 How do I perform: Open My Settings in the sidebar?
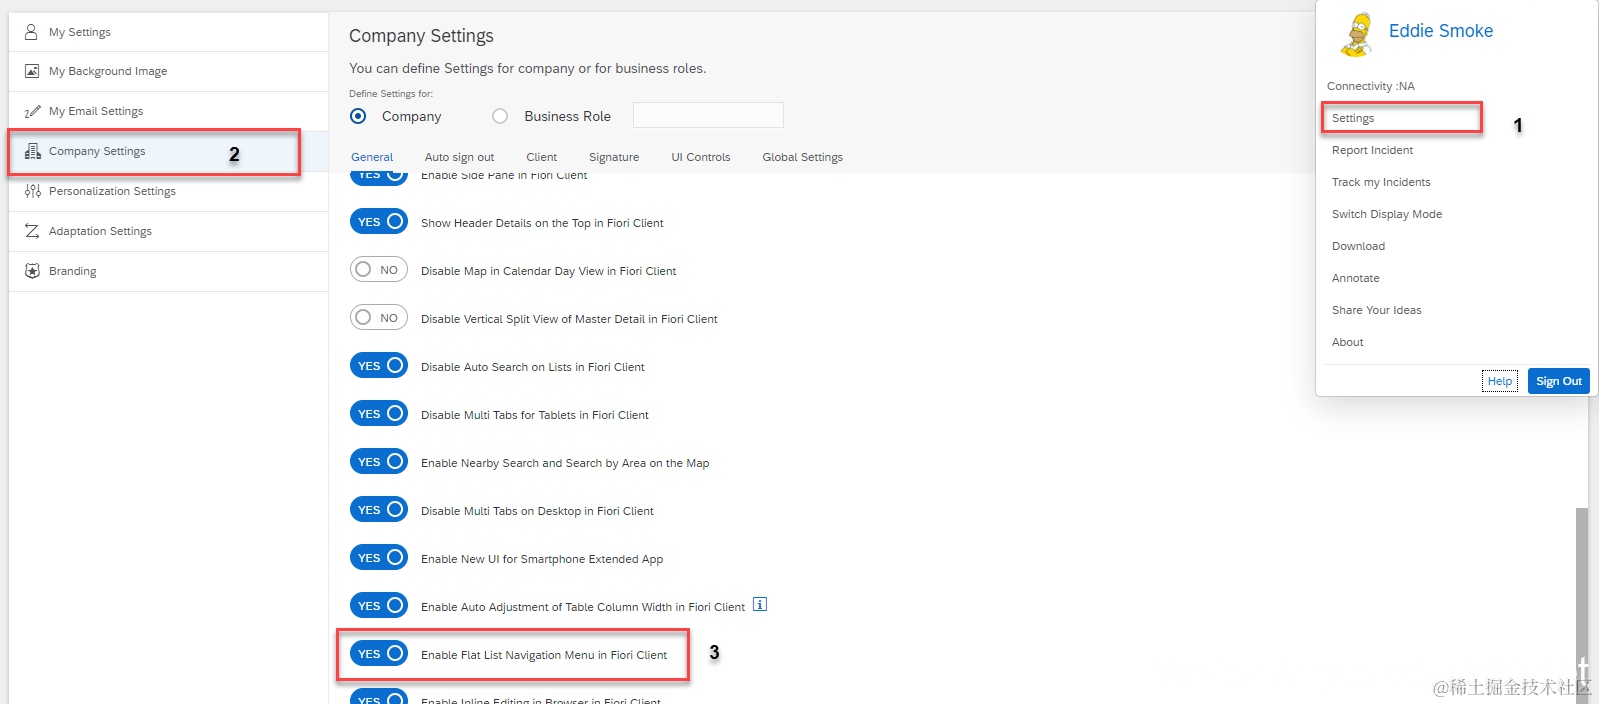[168, 32]
